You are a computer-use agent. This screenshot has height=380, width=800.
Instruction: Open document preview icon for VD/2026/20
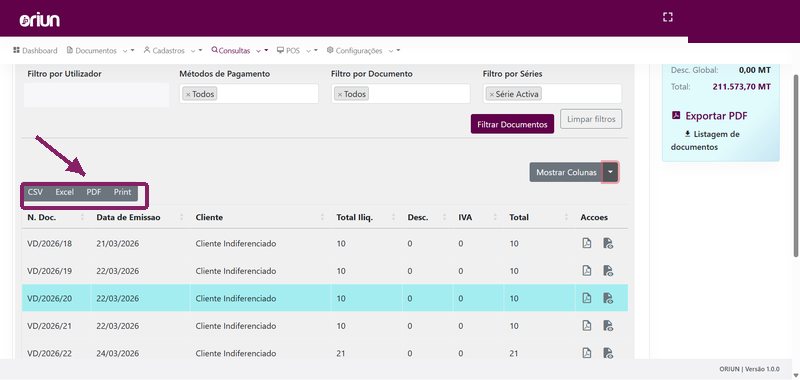[608, 298]
